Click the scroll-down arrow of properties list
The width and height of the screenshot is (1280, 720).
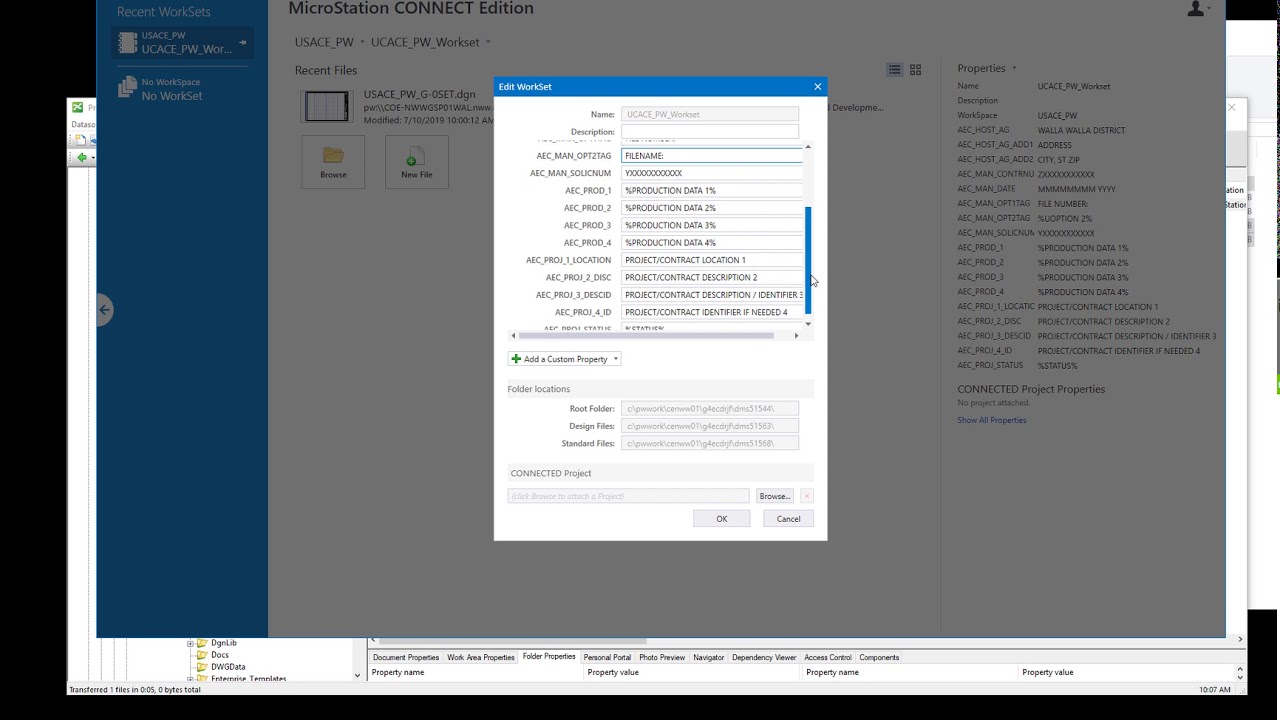[808, 324]
